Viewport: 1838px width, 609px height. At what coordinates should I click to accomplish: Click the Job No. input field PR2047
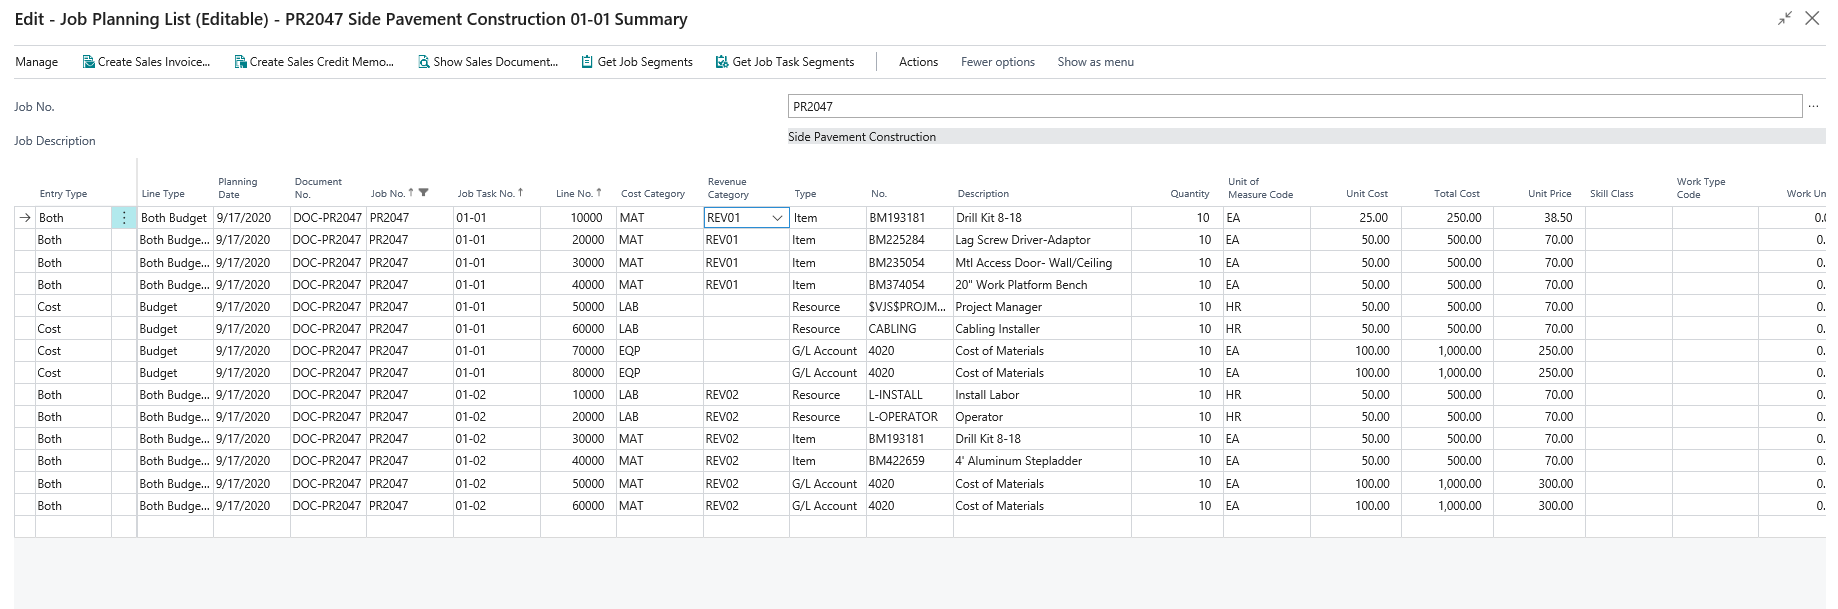(x=1294, y=107)
